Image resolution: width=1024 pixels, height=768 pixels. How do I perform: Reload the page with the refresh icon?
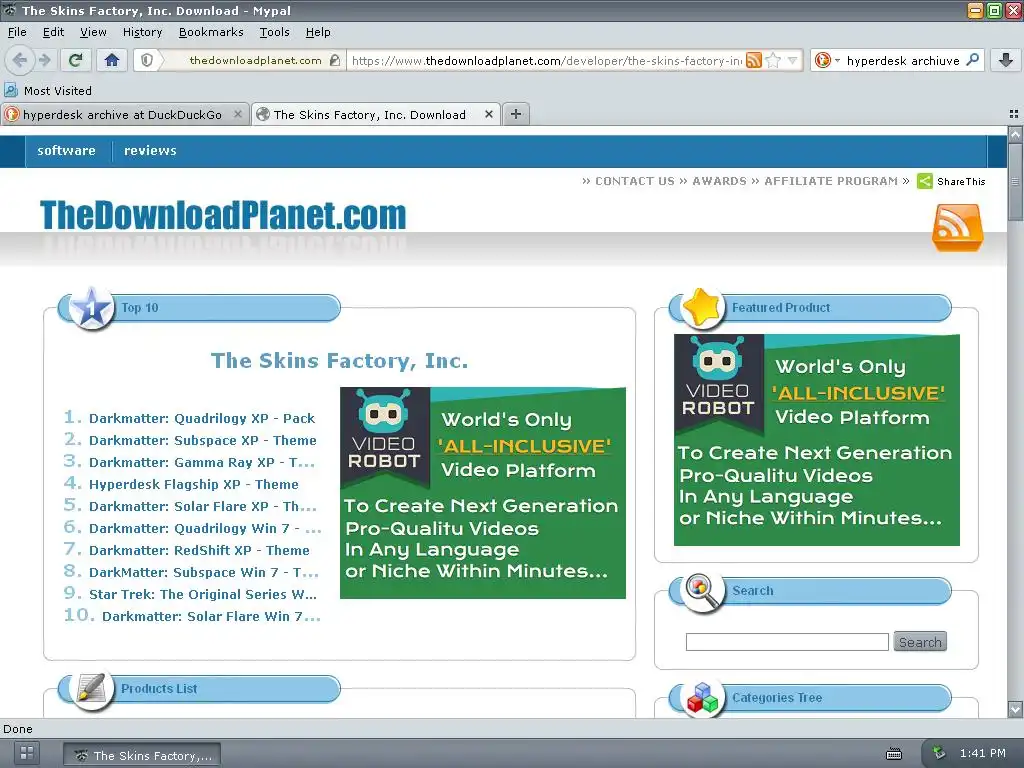75,60
